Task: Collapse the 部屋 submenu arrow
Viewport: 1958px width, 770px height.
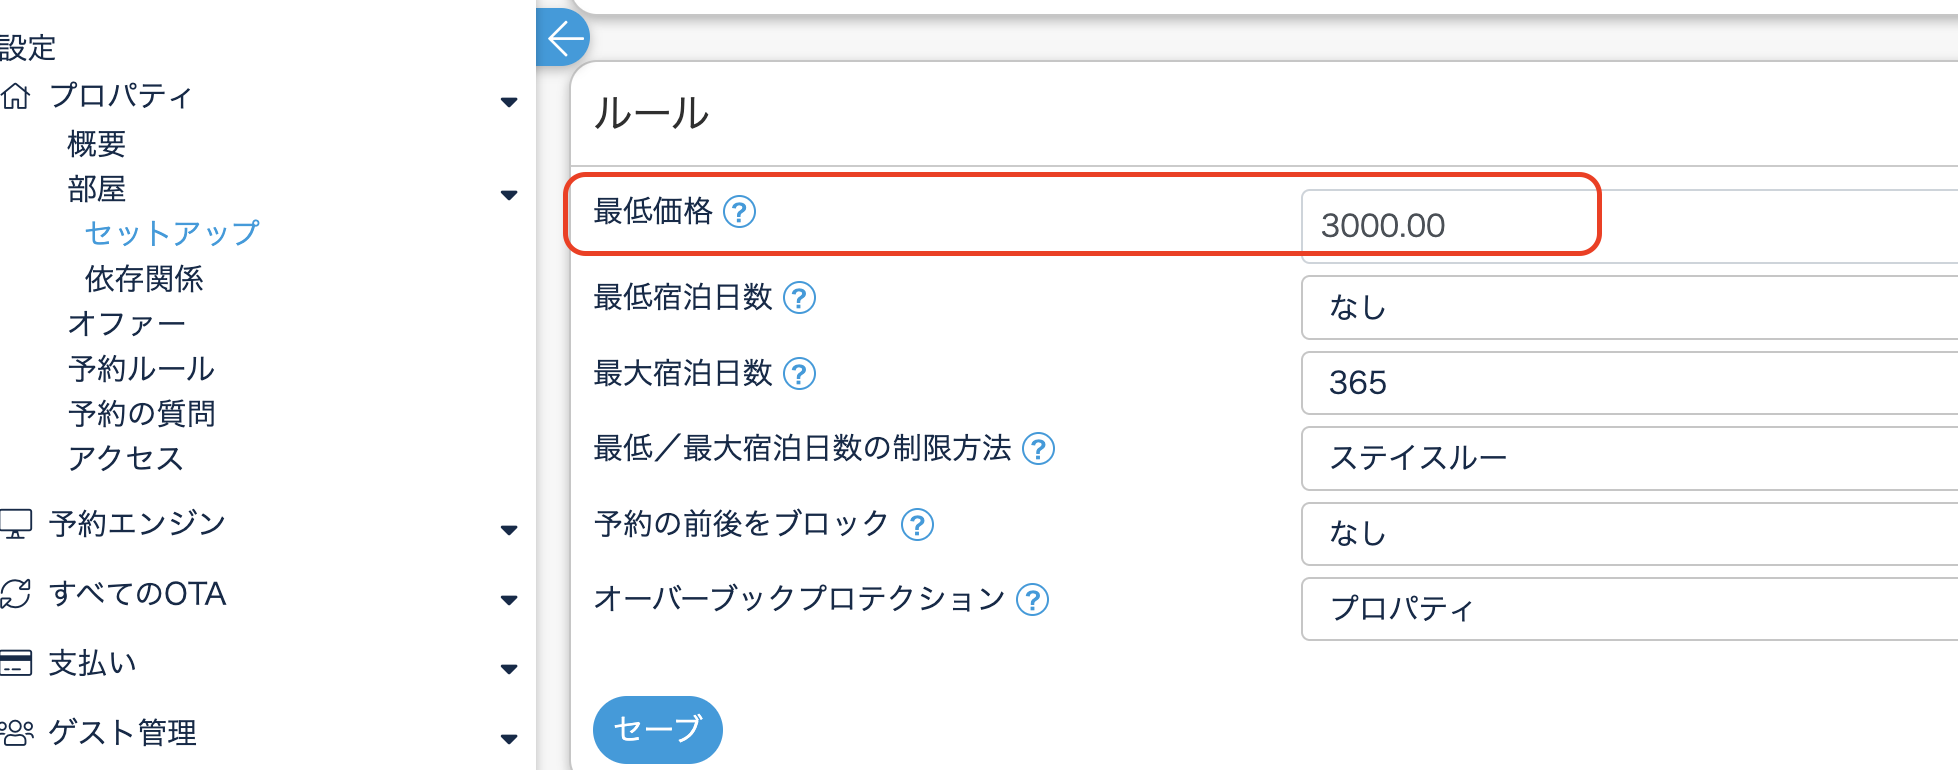Action: coord(509,194)
